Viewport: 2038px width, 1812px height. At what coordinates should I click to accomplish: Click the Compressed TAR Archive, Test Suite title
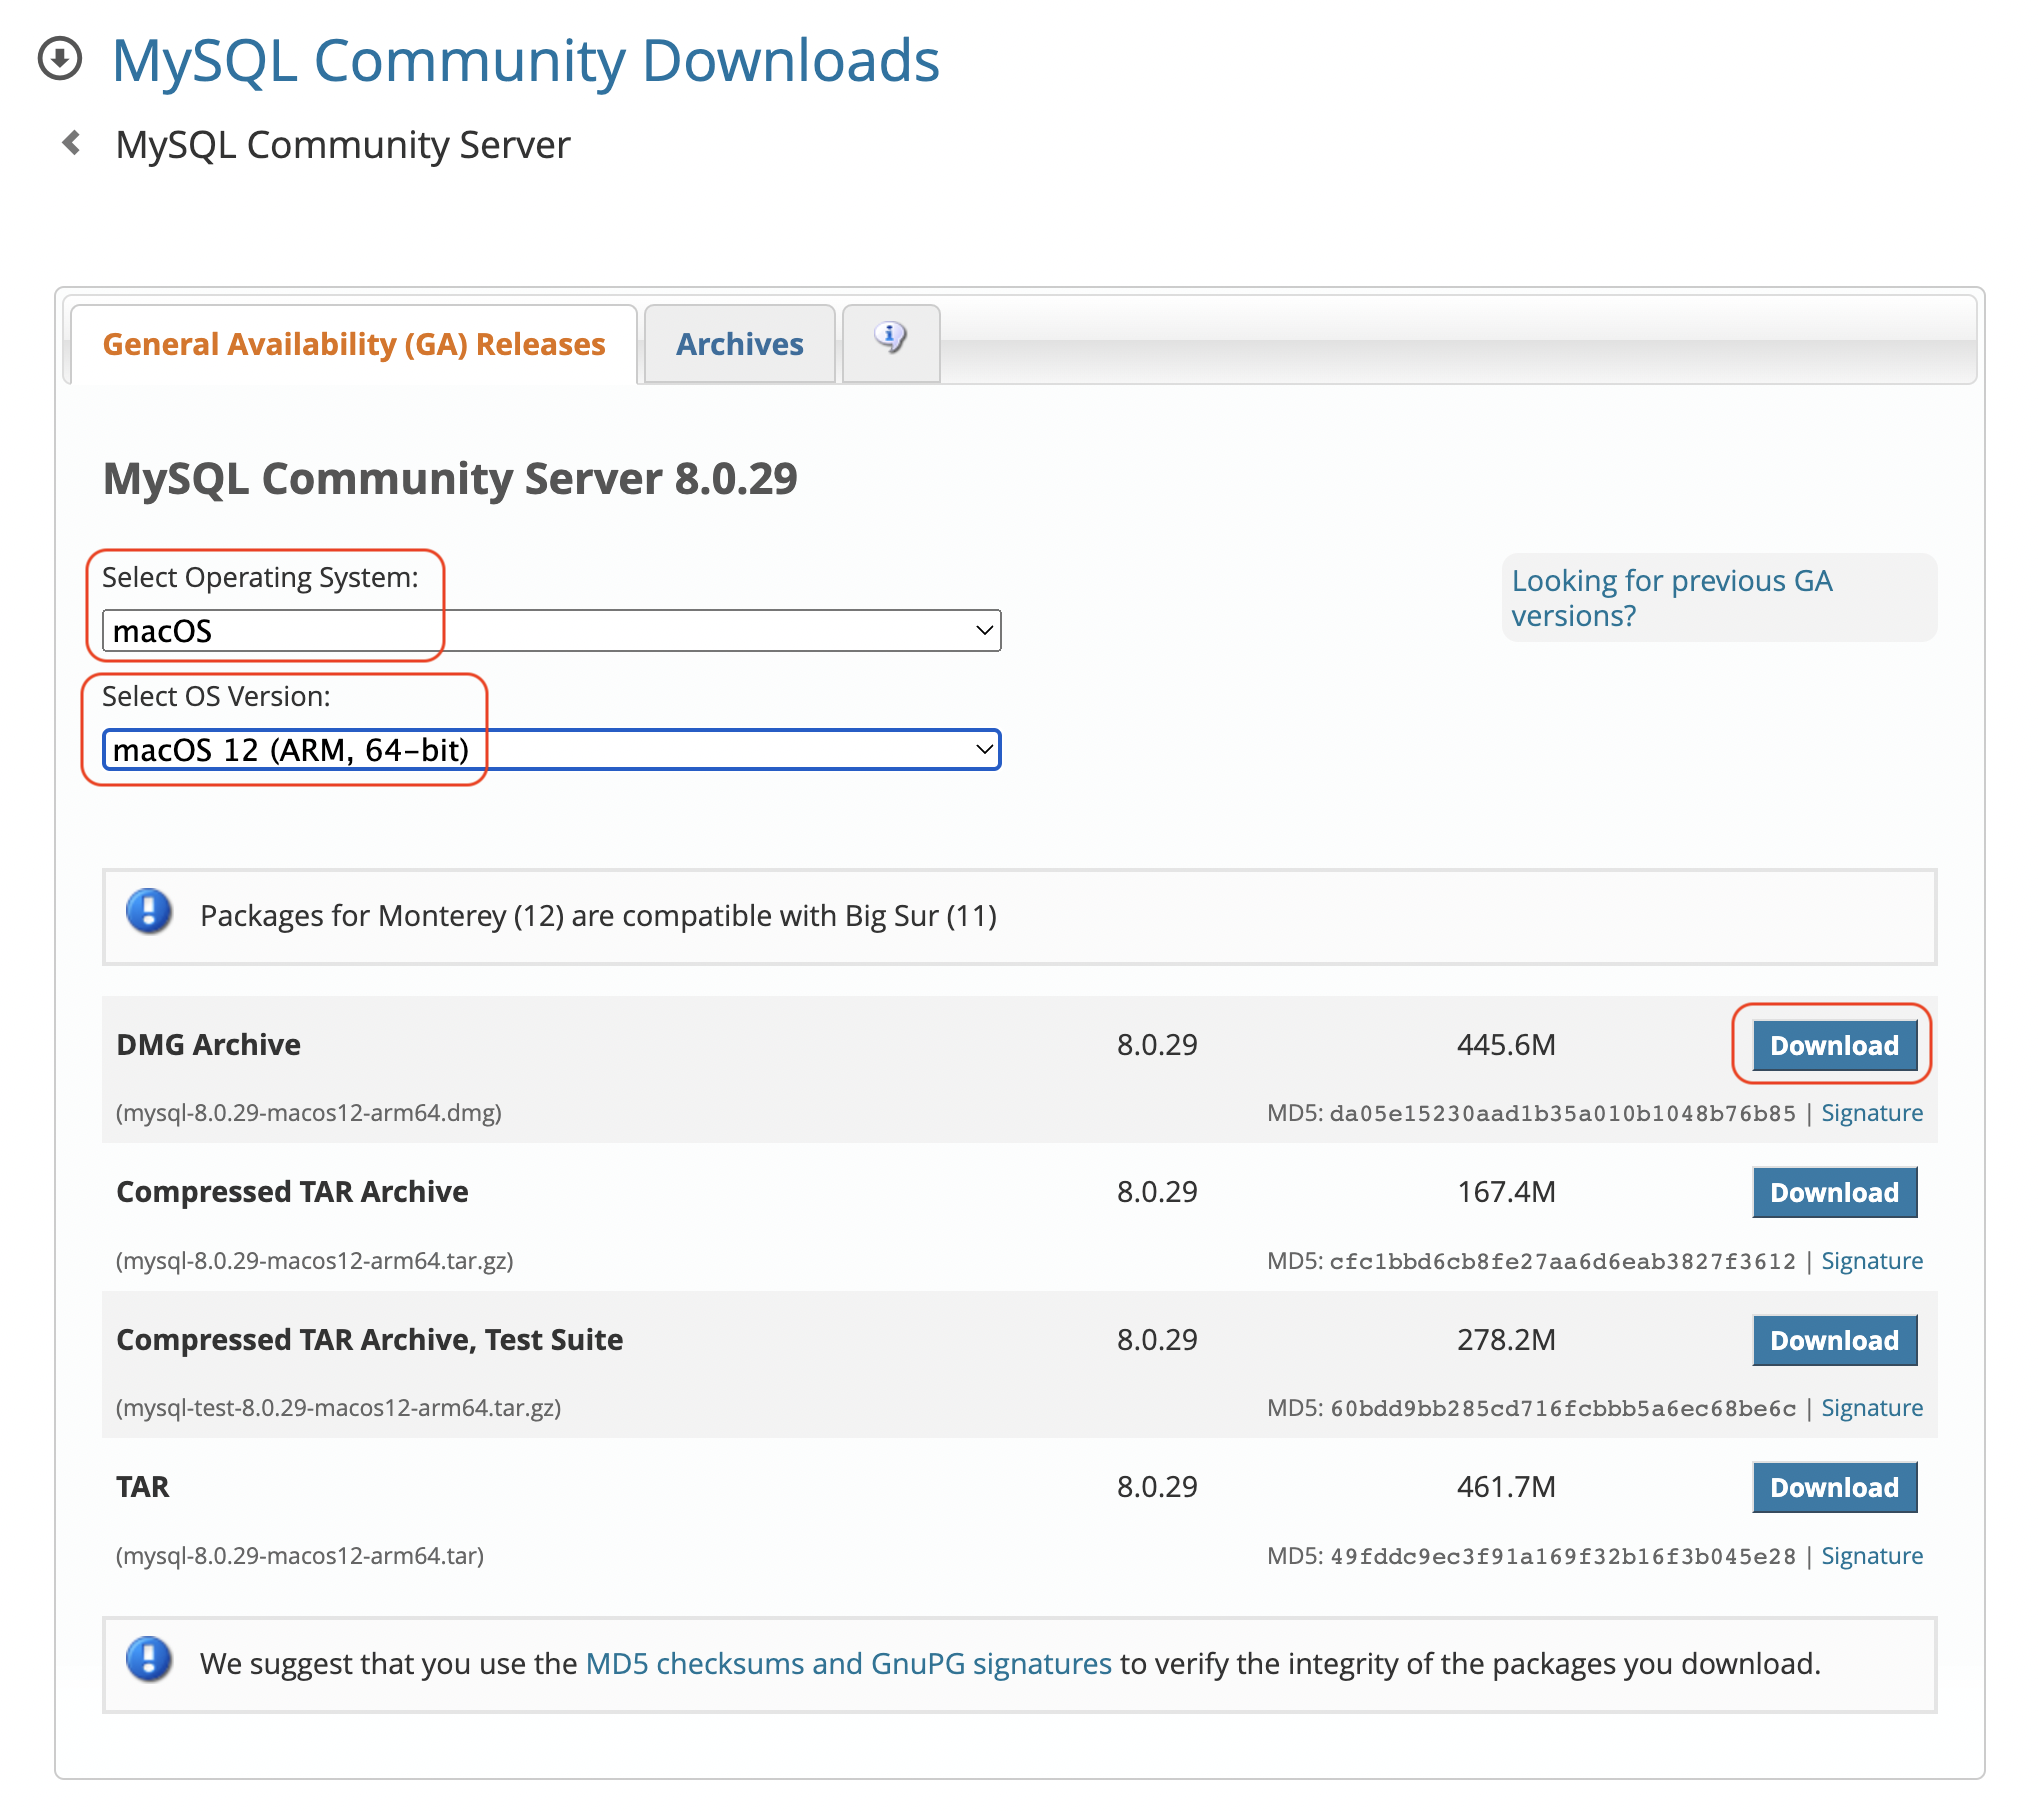(369, 1340)
